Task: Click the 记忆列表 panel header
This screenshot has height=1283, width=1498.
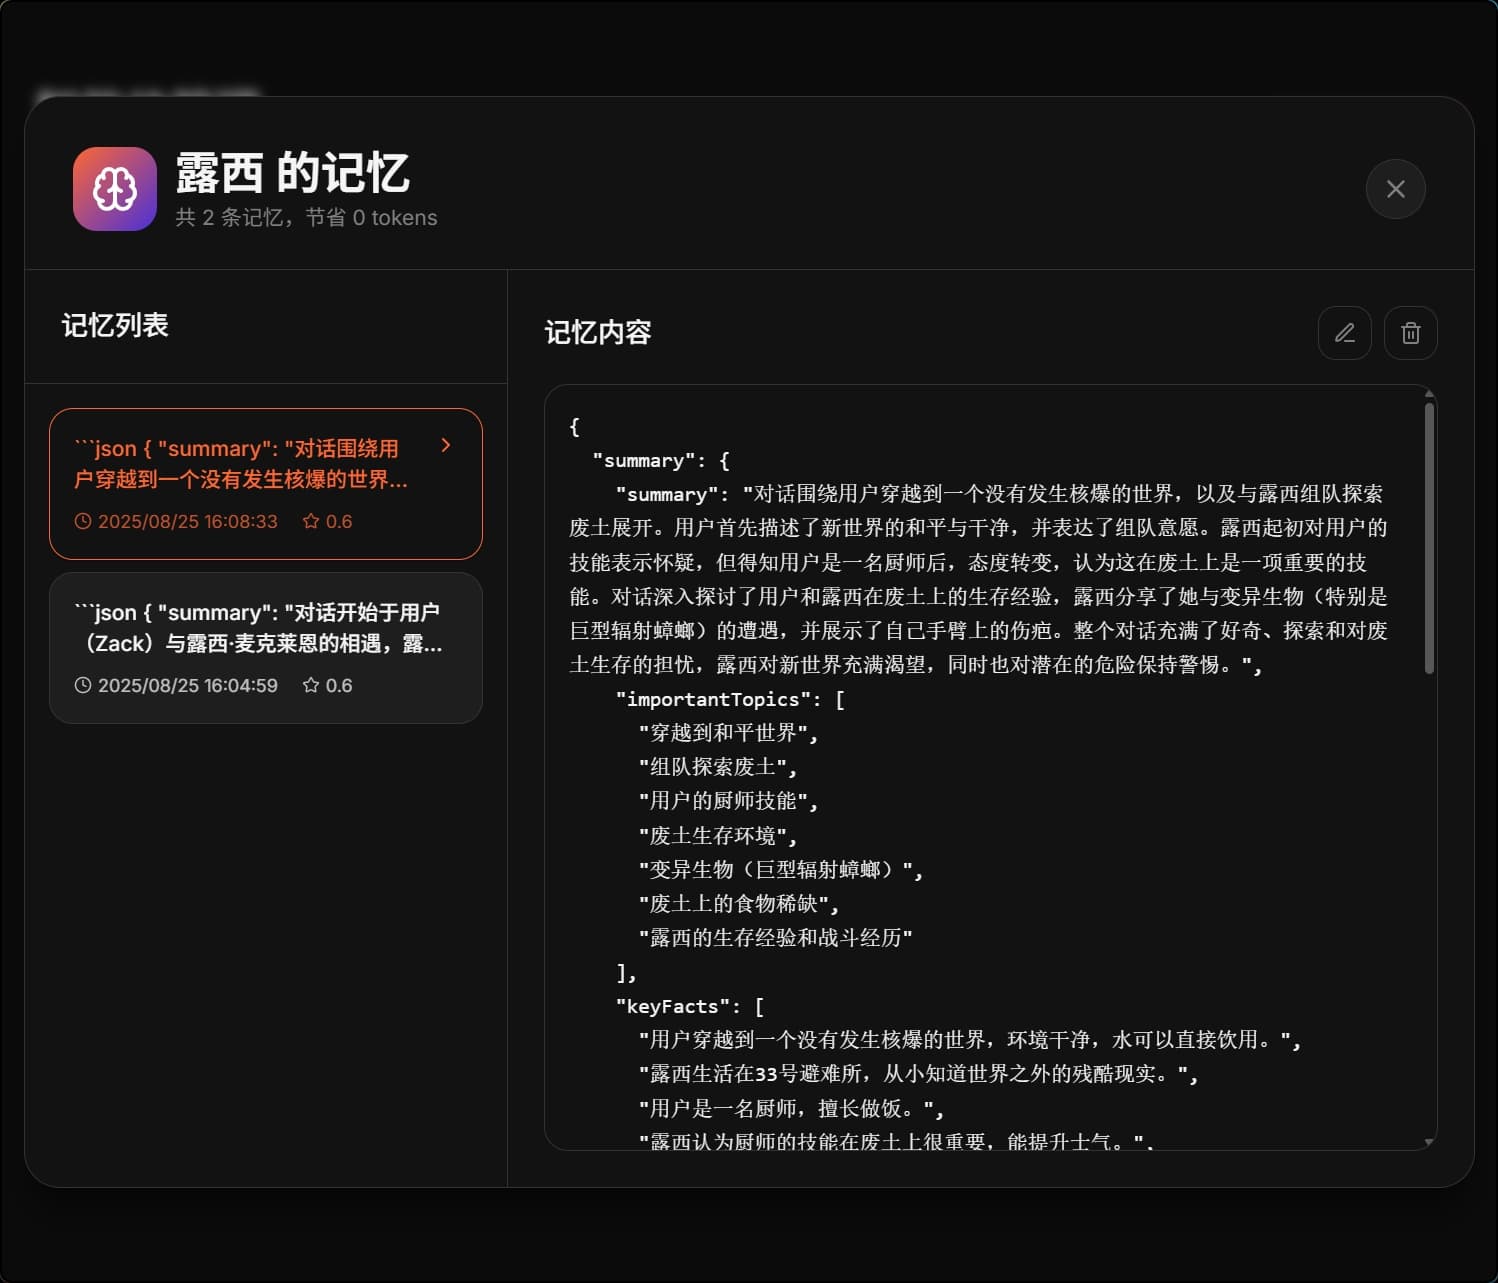Action: (x=115, y=325)
